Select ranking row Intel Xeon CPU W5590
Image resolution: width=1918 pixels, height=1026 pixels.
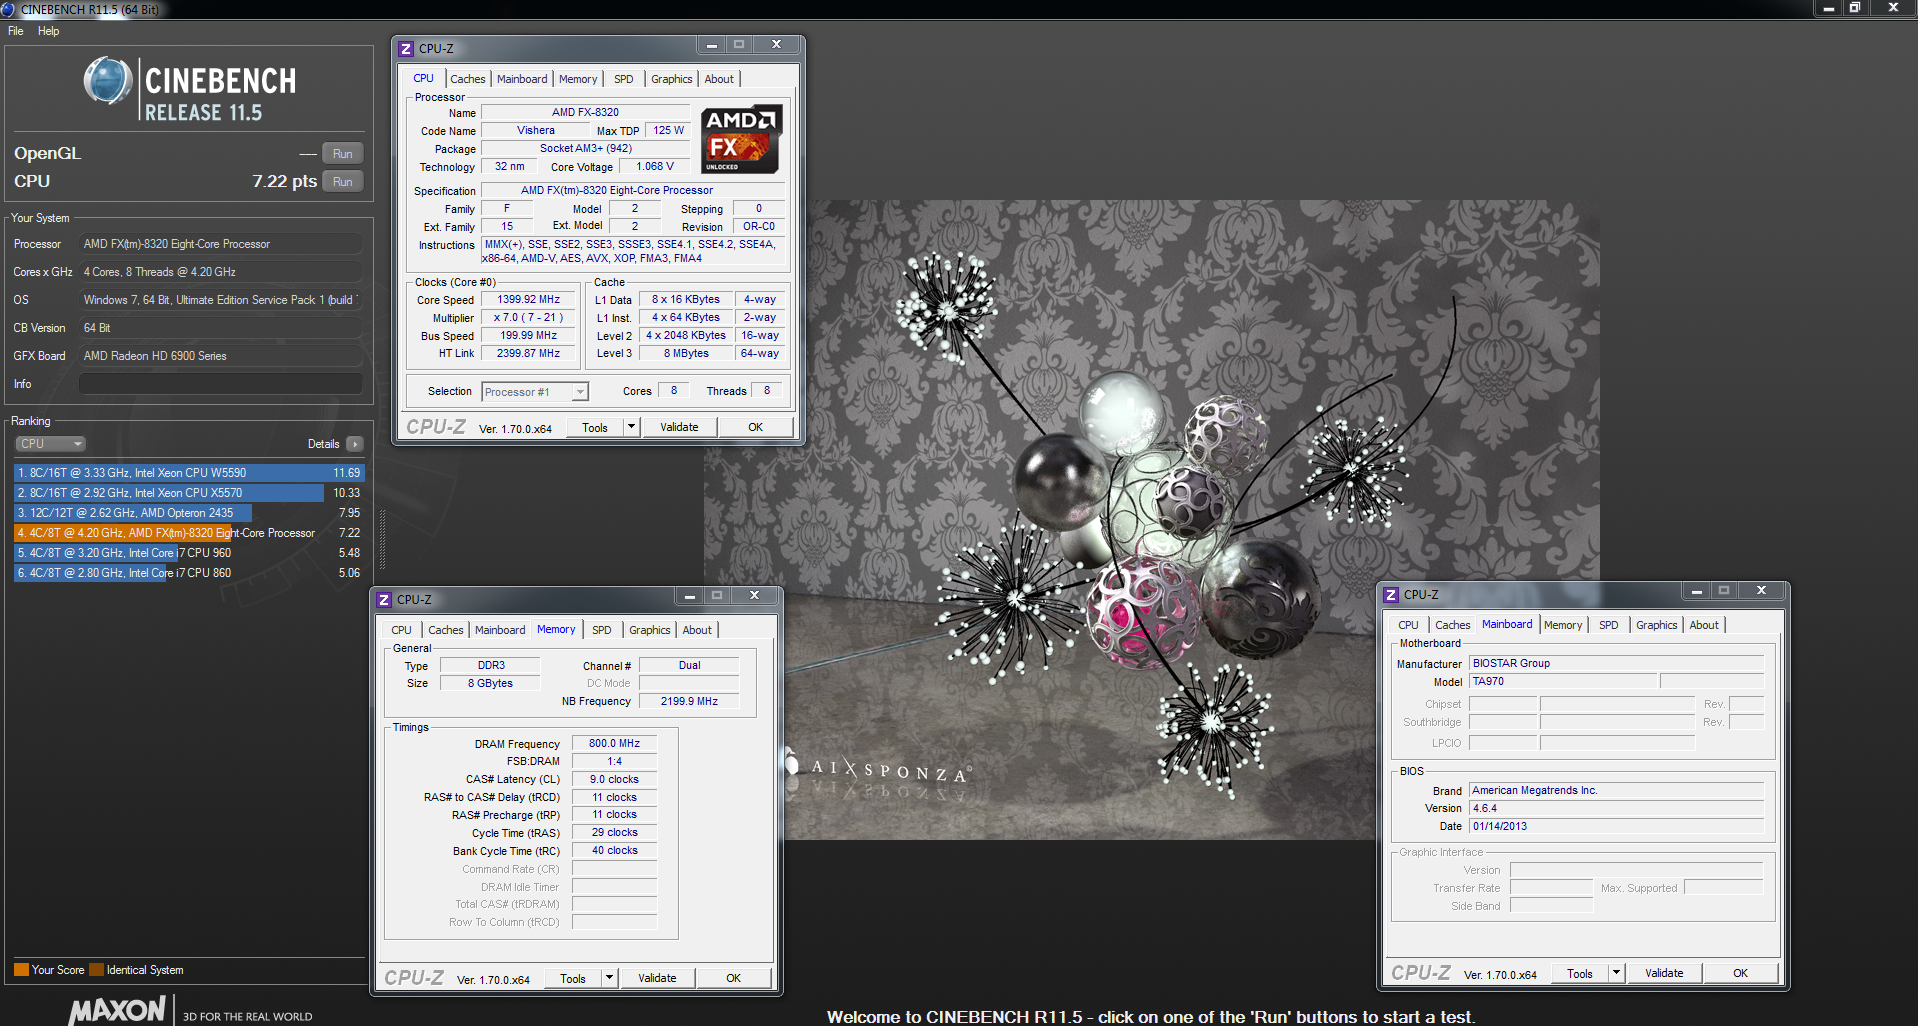(189, 473)
